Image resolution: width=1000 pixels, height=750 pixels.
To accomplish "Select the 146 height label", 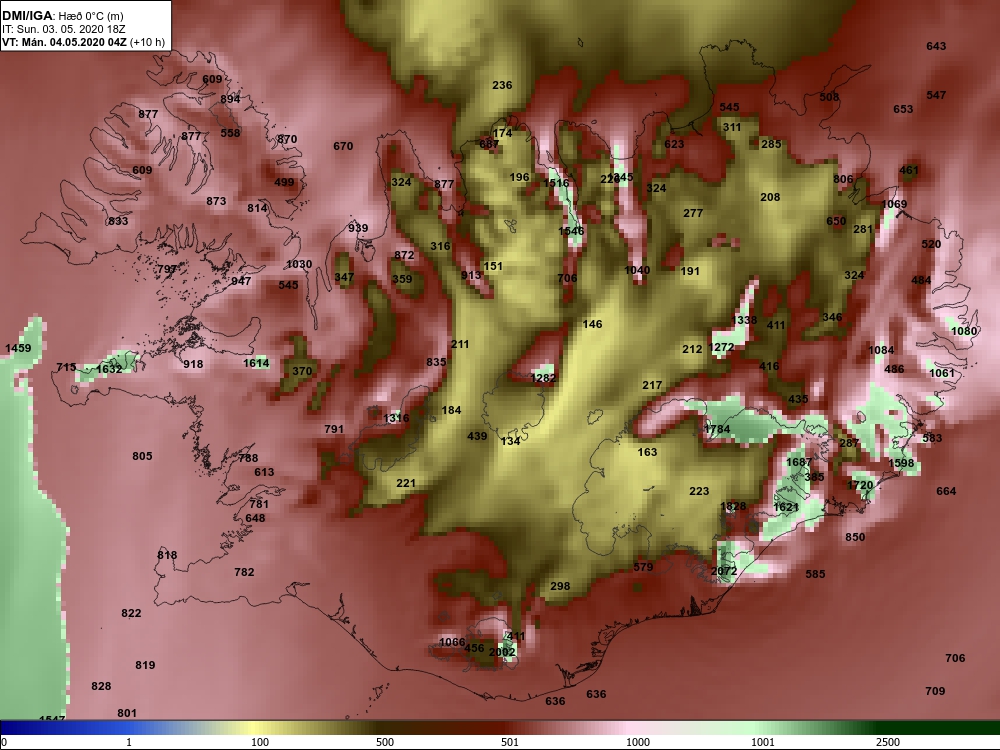I will point(592,324).
